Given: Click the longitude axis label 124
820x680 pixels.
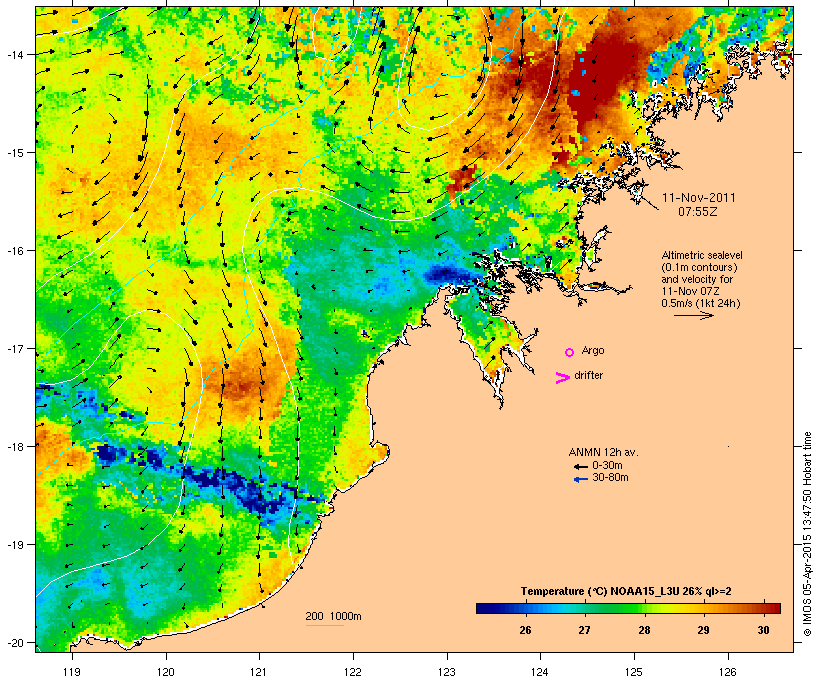Looking at the screenshot, I should click(x=540, y=672).
